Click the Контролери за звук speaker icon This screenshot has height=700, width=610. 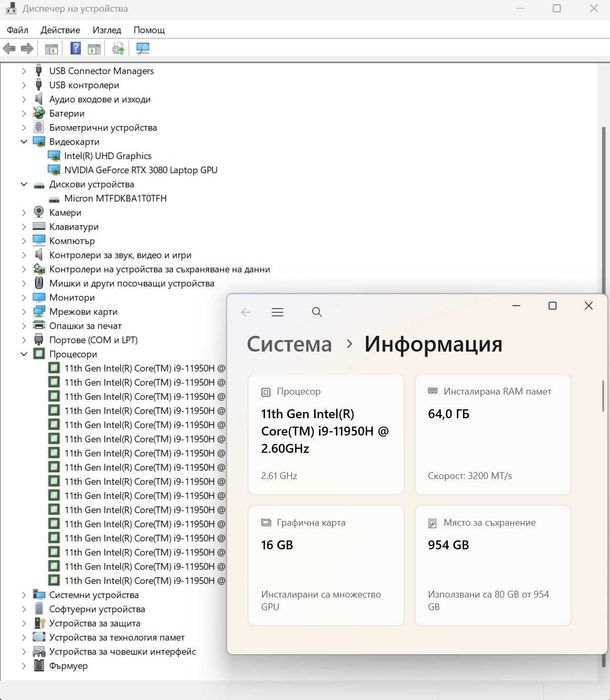[x=39, y=255]
